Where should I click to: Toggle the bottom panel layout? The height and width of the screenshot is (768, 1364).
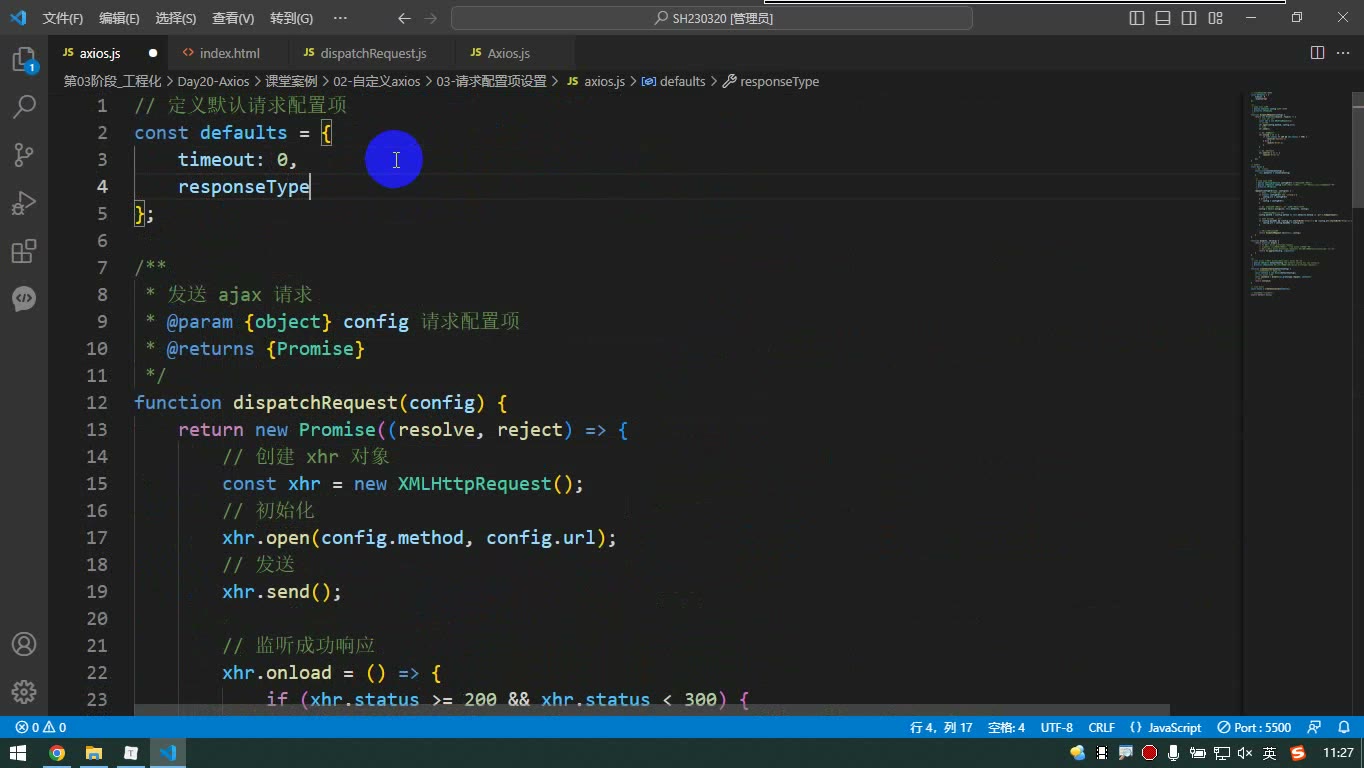[1163, 18]
